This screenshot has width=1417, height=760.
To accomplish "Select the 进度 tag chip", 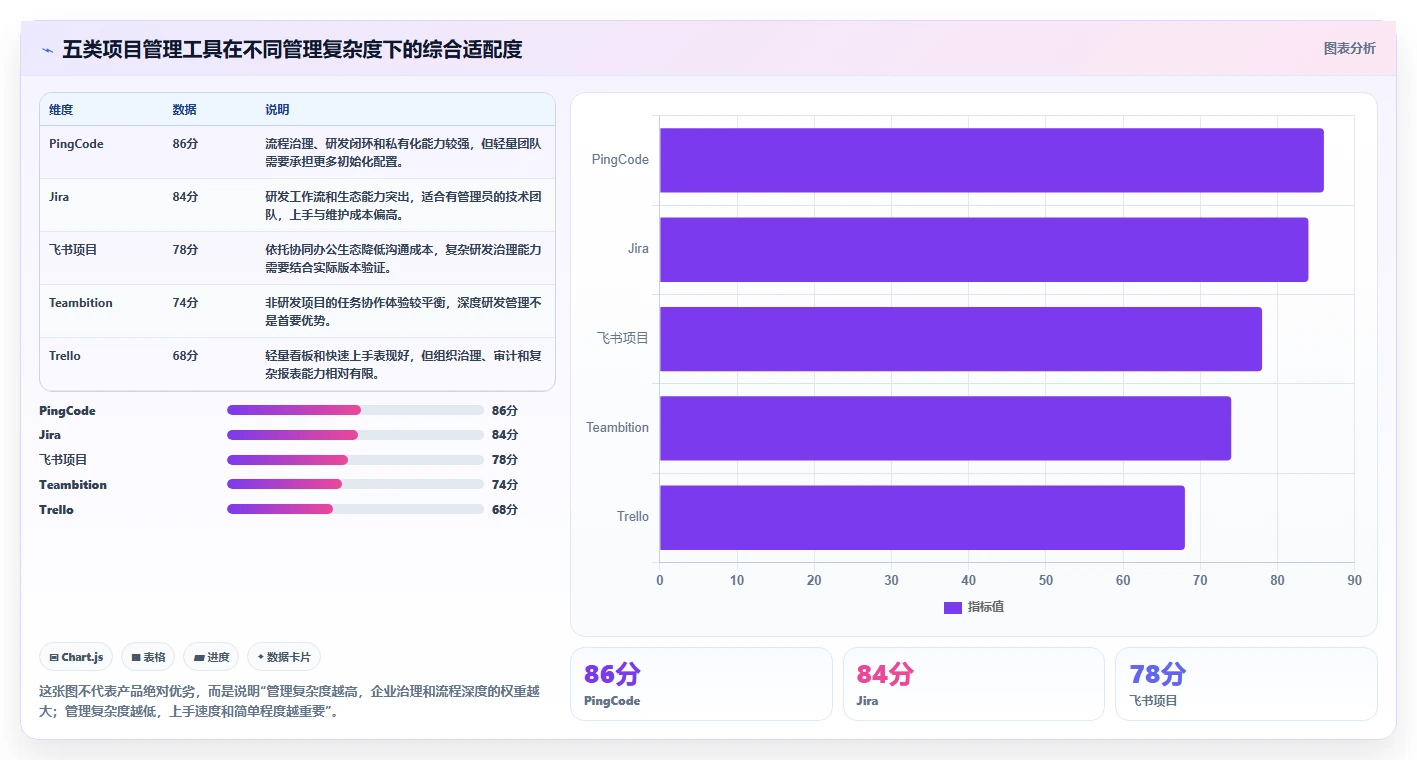I will pyautogui.click(x=211, y=657).
